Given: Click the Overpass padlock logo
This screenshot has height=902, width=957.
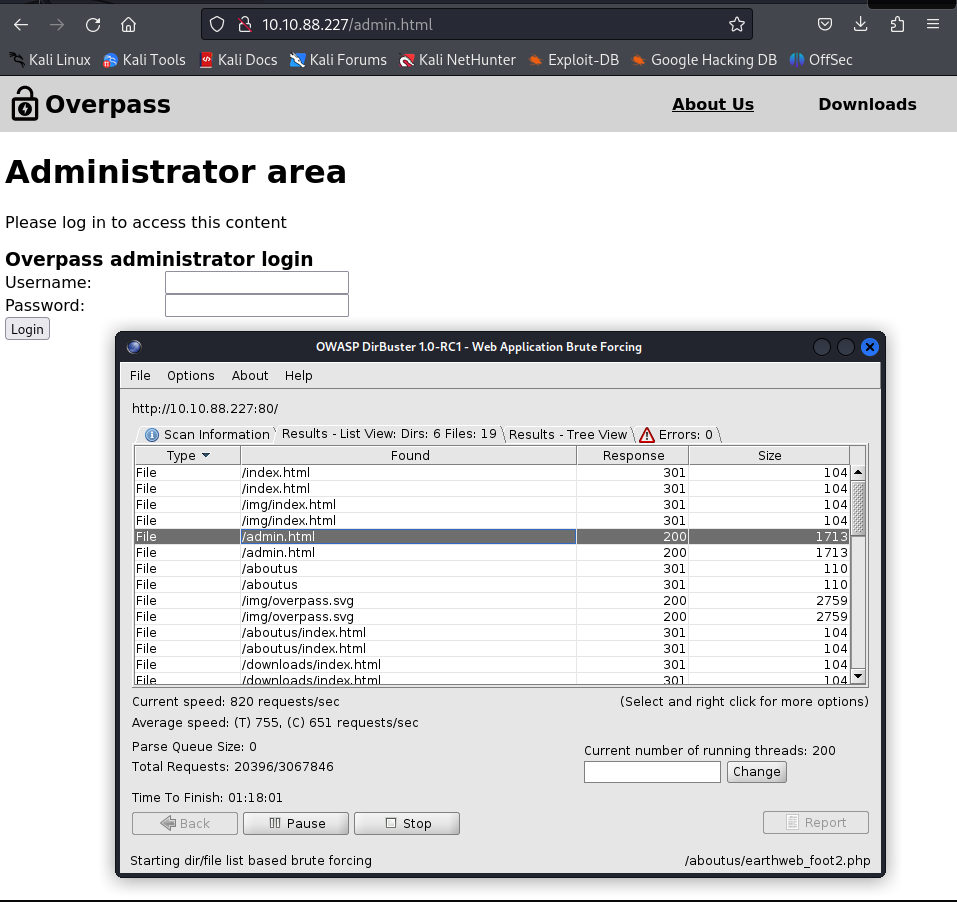Looking at the screenshot, I should click(x=24, y=104).
